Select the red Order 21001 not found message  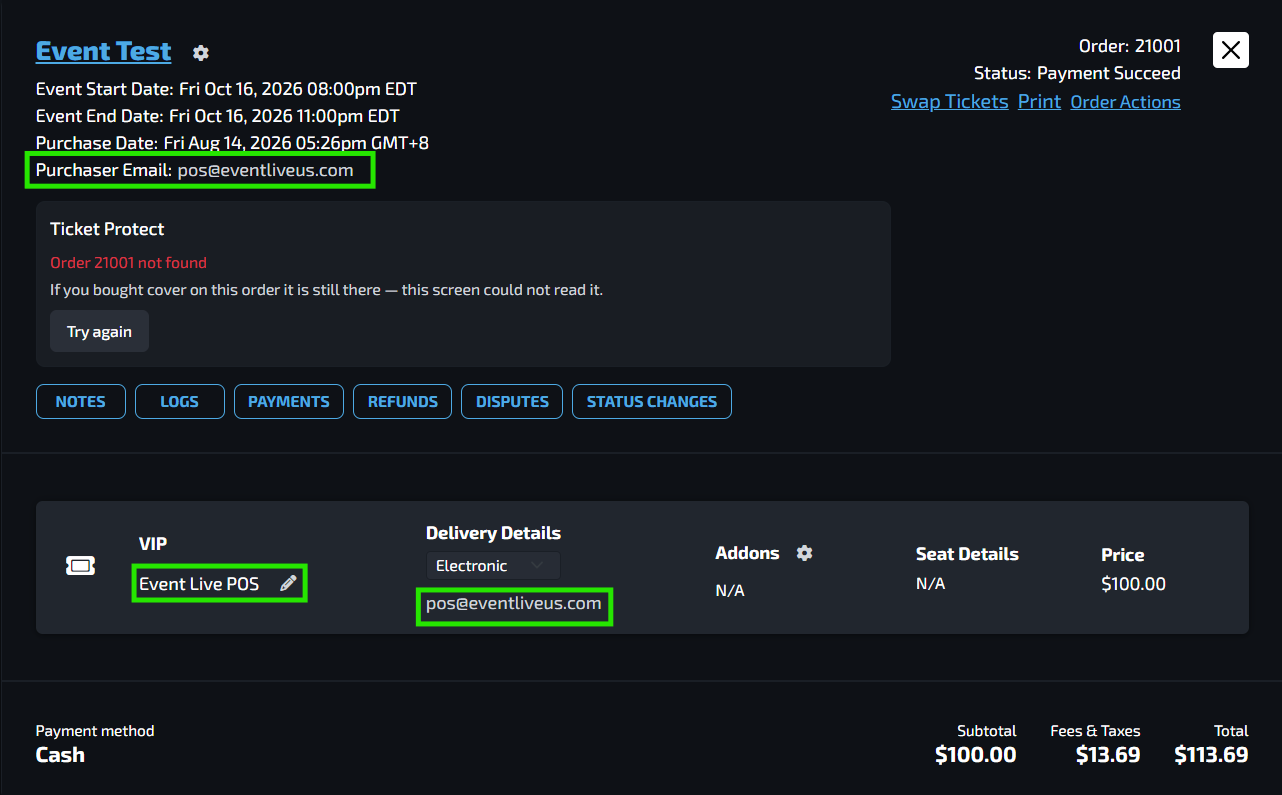128,263
